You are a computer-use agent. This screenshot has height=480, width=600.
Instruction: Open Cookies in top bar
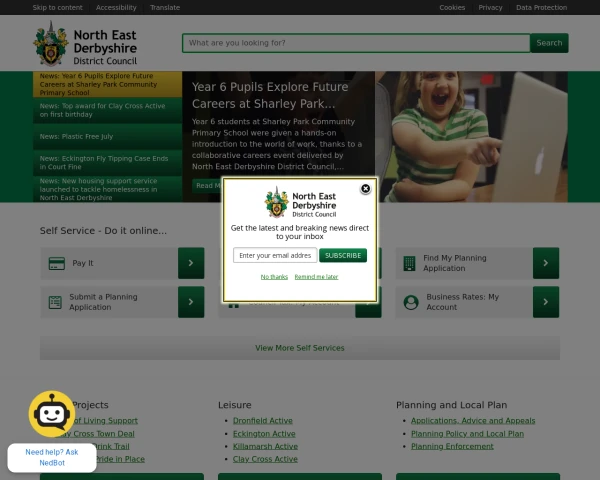click(452, 7)
